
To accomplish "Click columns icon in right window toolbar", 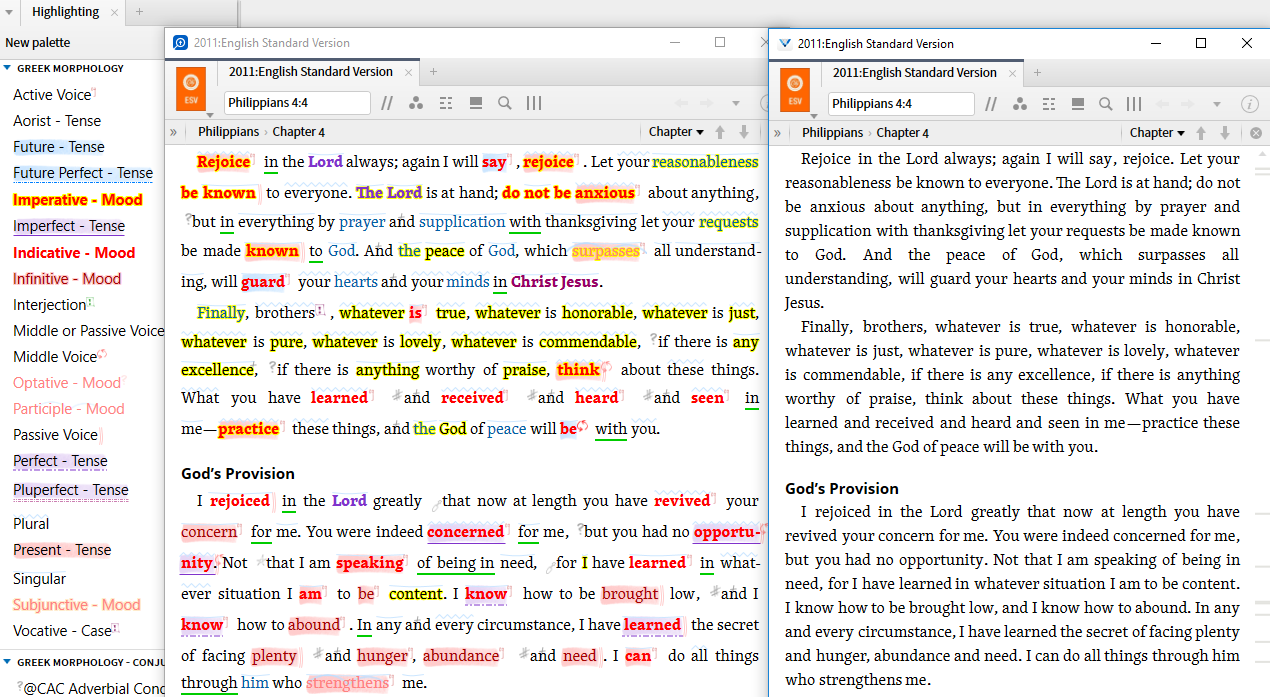I will [x=1134, y=104].
